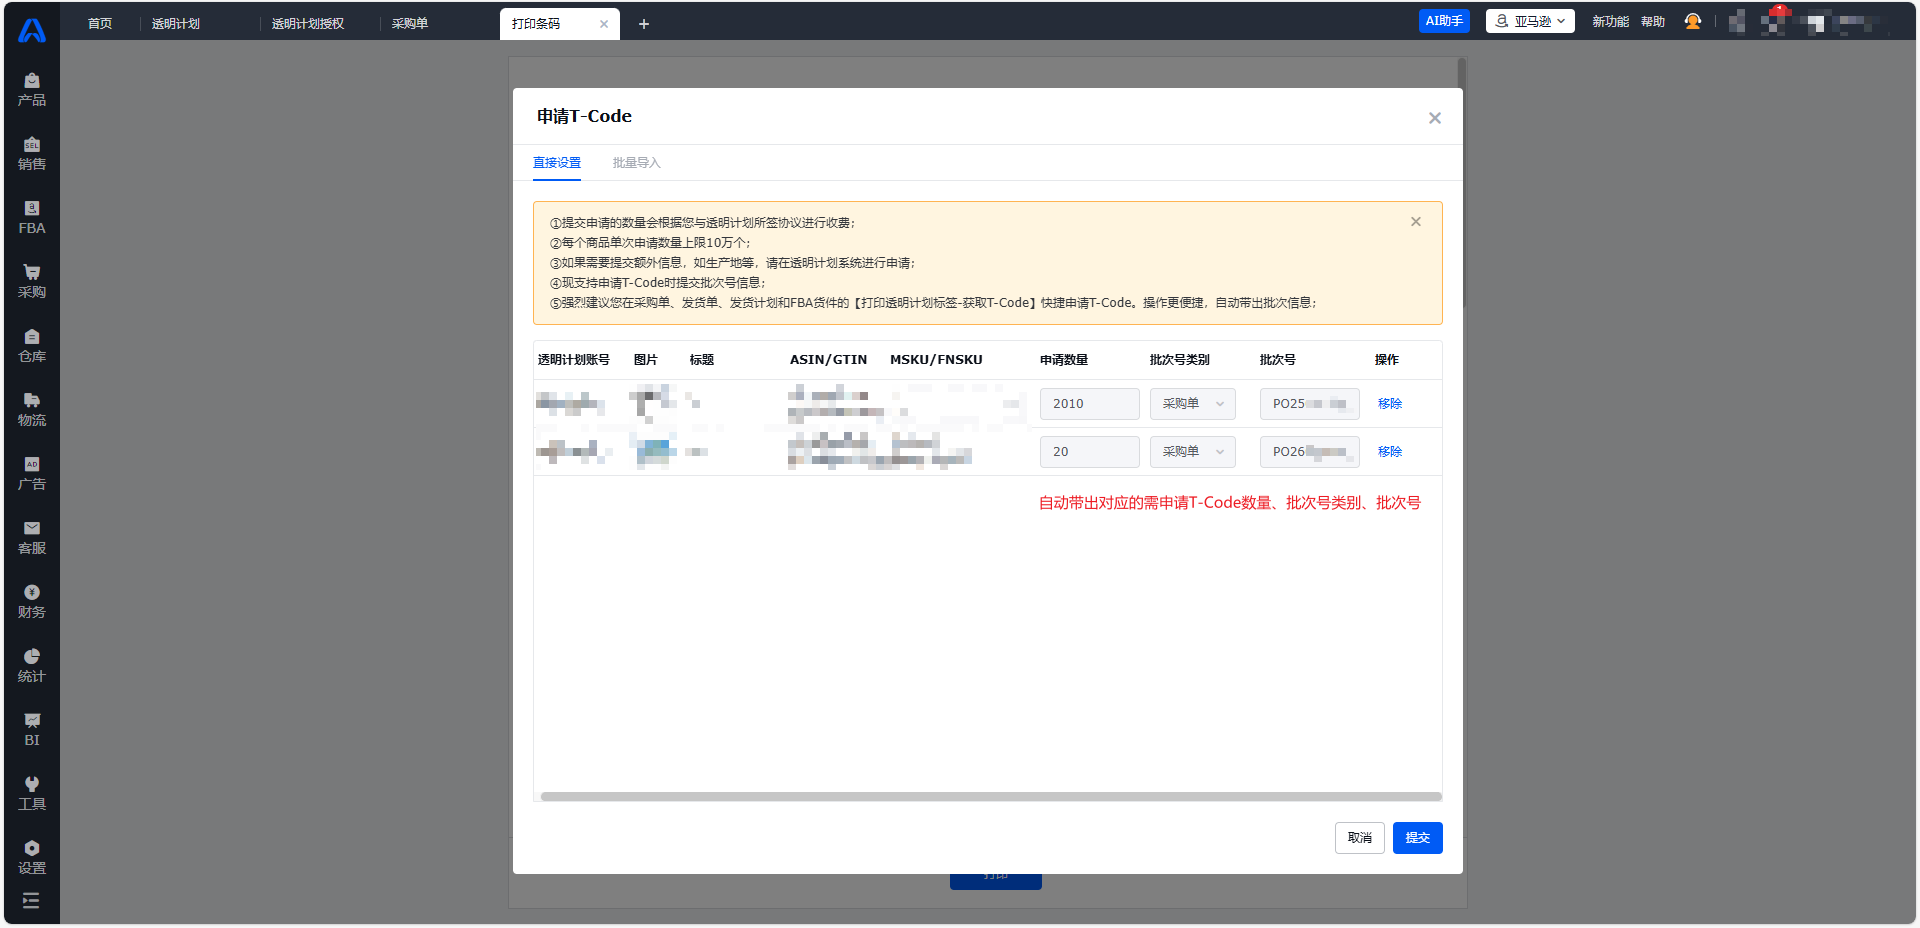Click the 提交 submit button

(1417, 838)
